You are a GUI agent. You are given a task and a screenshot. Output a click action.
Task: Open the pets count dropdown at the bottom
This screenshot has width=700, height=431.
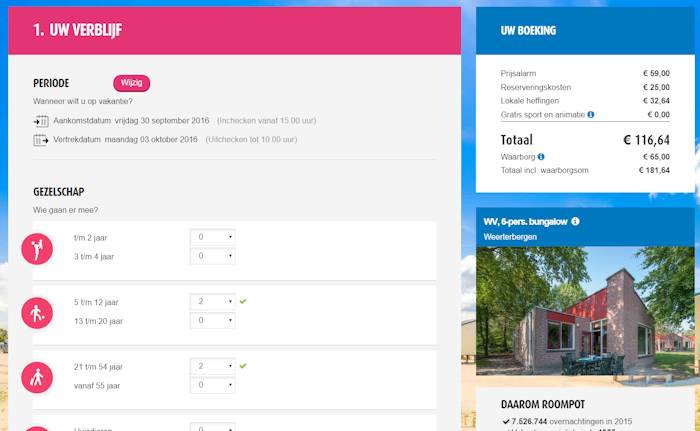[x=212, y=427]
